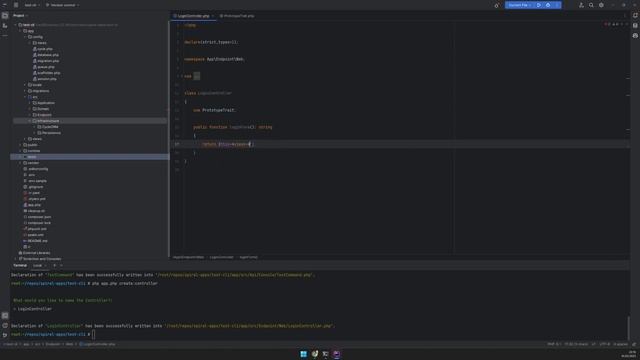Image resolution: width=640 pixels, height=360 pixels.
Task: Open more run actions menu
Action: click(557, 5)
